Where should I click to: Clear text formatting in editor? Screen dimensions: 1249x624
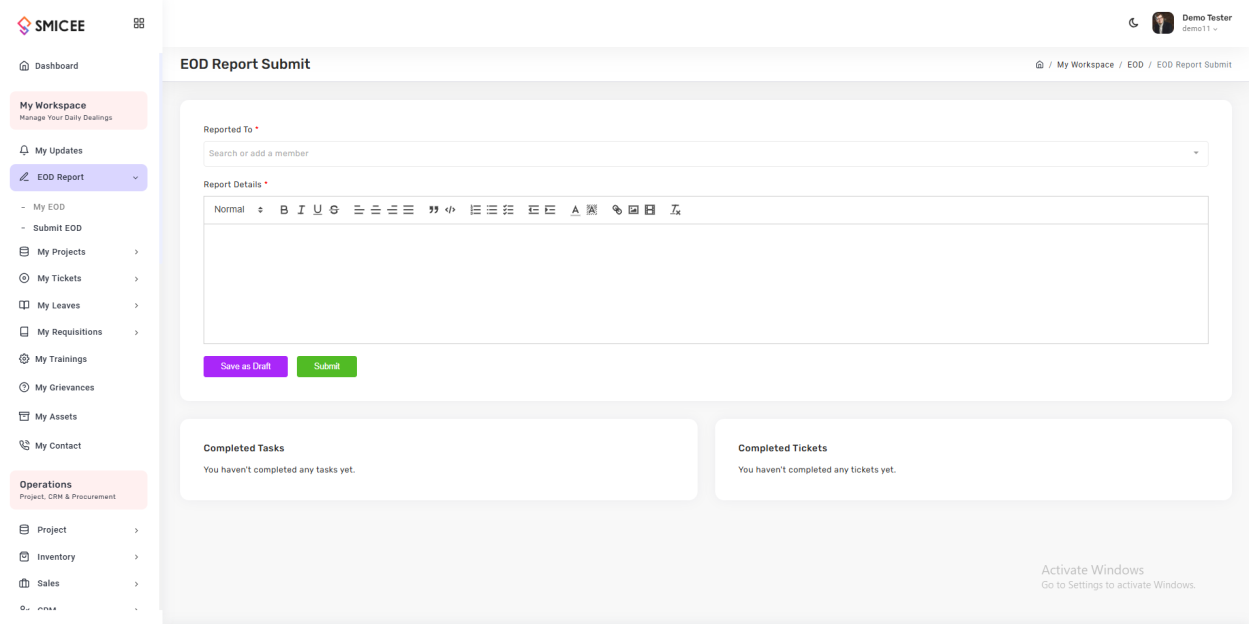click(675, 210)
